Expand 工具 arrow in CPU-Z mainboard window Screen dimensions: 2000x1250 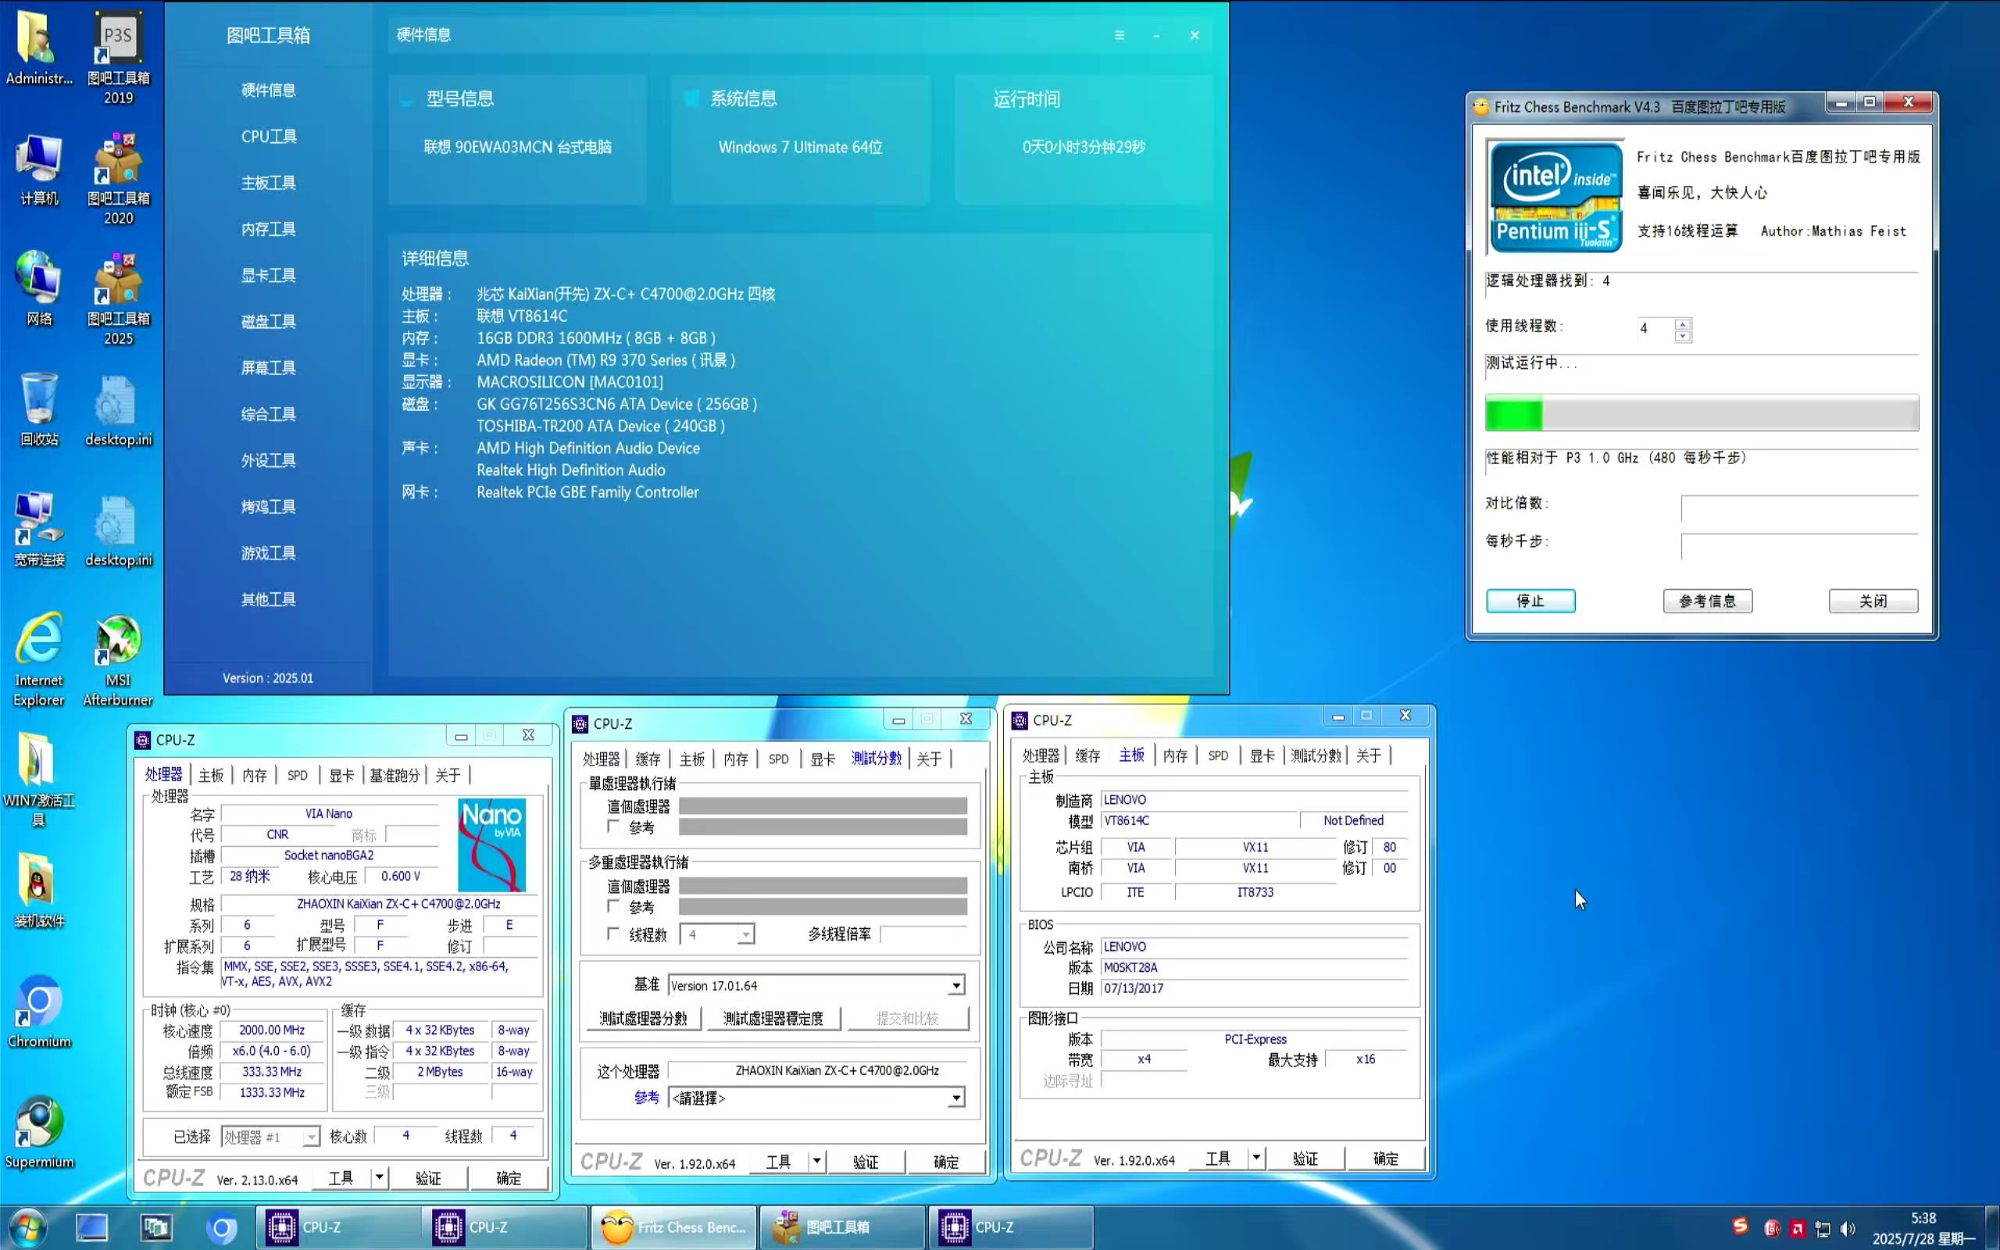coord(1256,1158)
